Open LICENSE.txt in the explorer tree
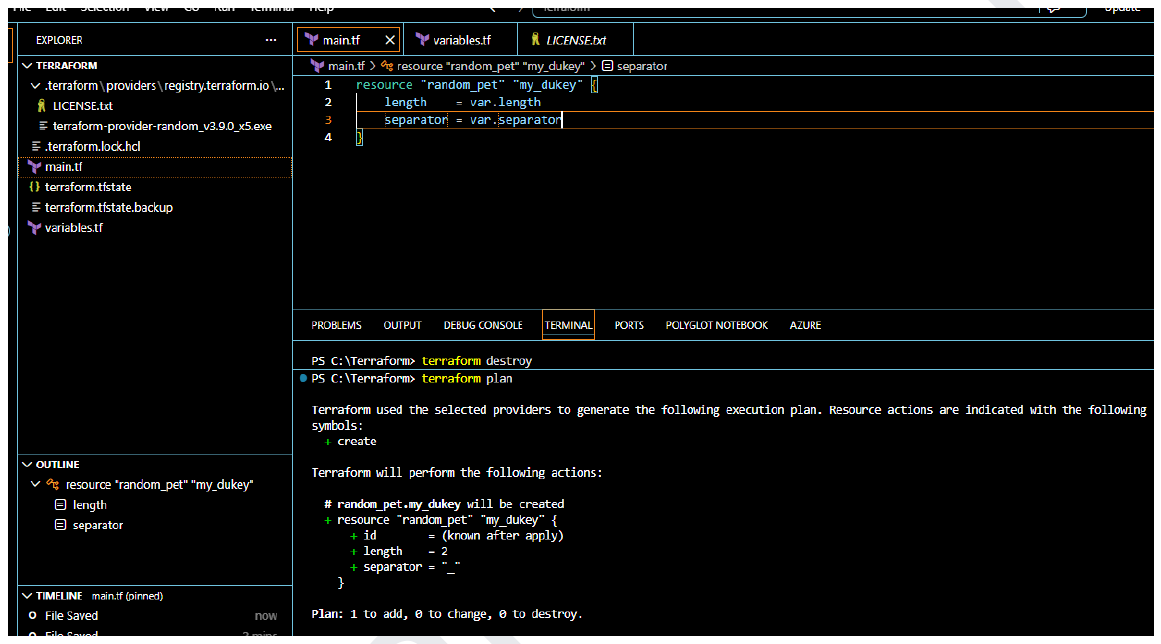The width and height of the screenshot is (1161, 644). pos(82,106)
